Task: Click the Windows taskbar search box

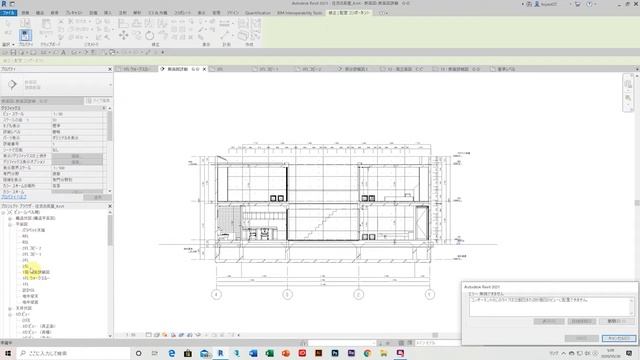Action: point(73,353)
